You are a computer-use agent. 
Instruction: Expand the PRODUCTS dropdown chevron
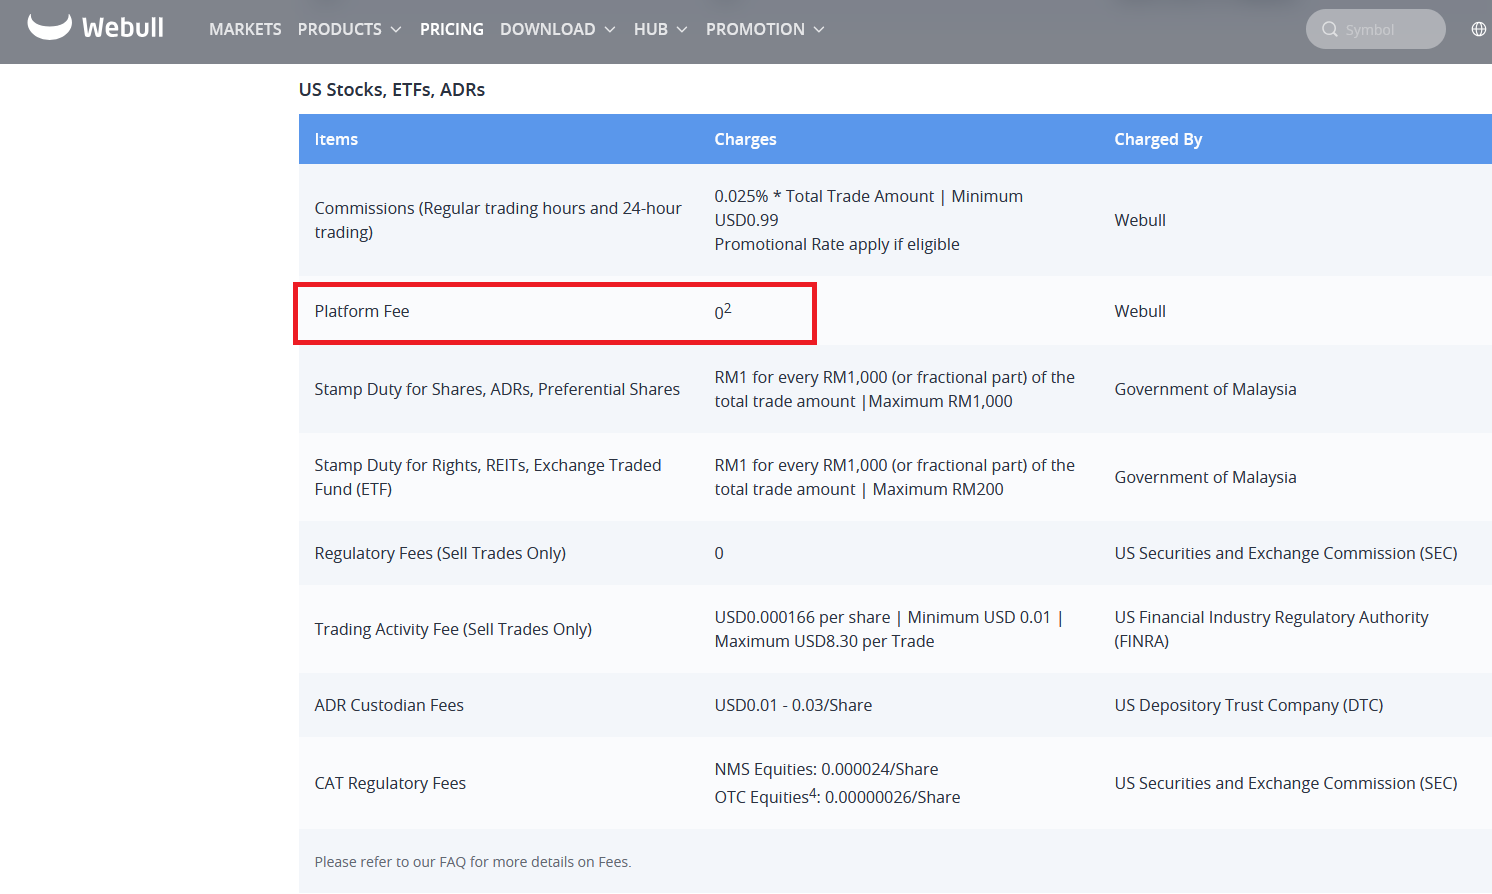(396, 30)
